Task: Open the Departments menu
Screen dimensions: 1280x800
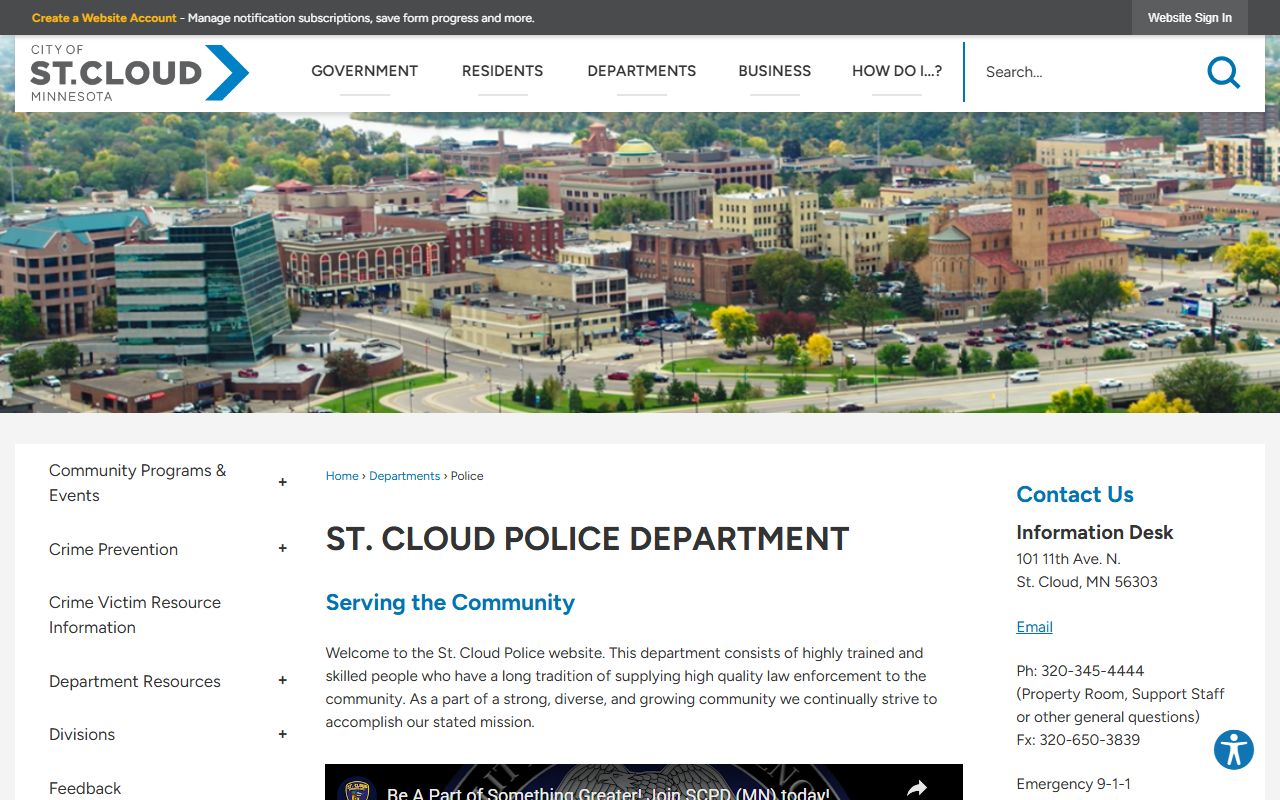Action: tap(641, 71)
